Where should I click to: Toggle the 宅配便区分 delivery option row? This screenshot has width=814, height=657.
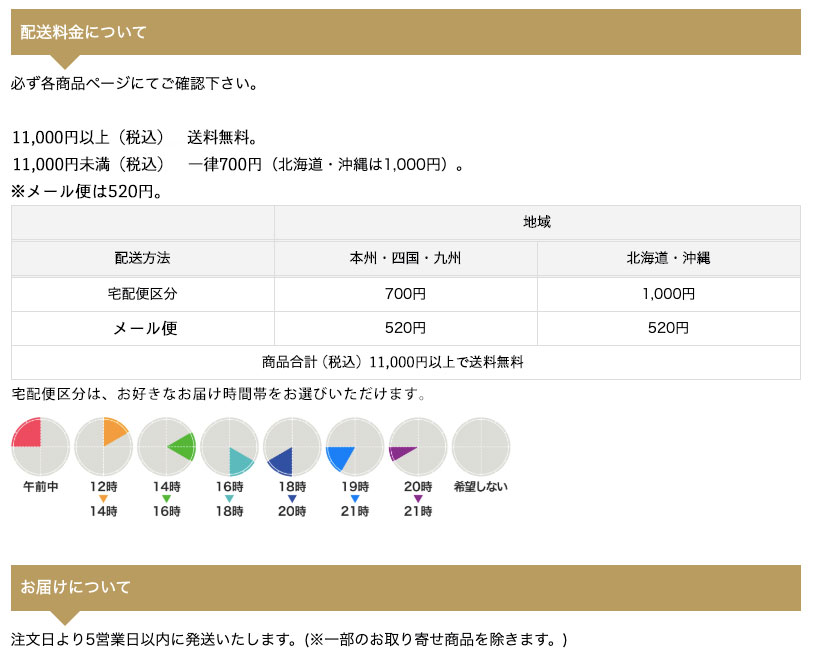[142, 294]
